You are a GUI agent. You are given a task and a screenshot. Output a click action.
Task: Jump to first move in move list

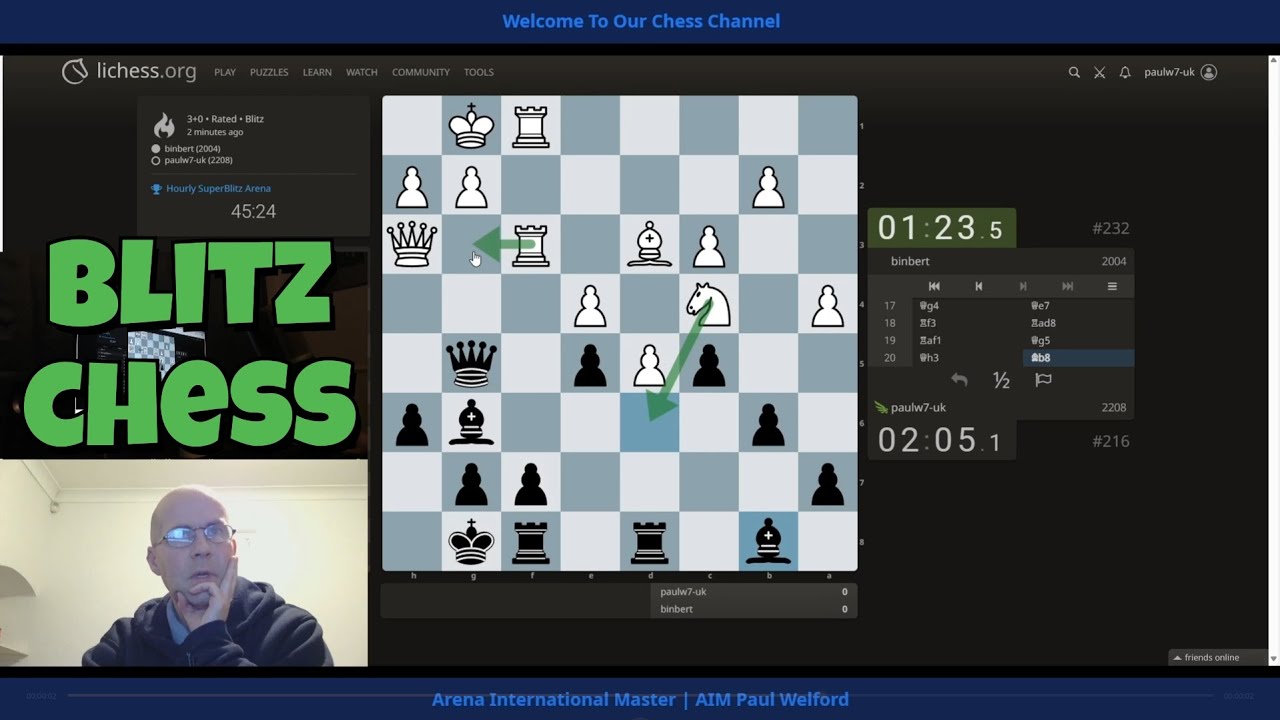point(934,286)
